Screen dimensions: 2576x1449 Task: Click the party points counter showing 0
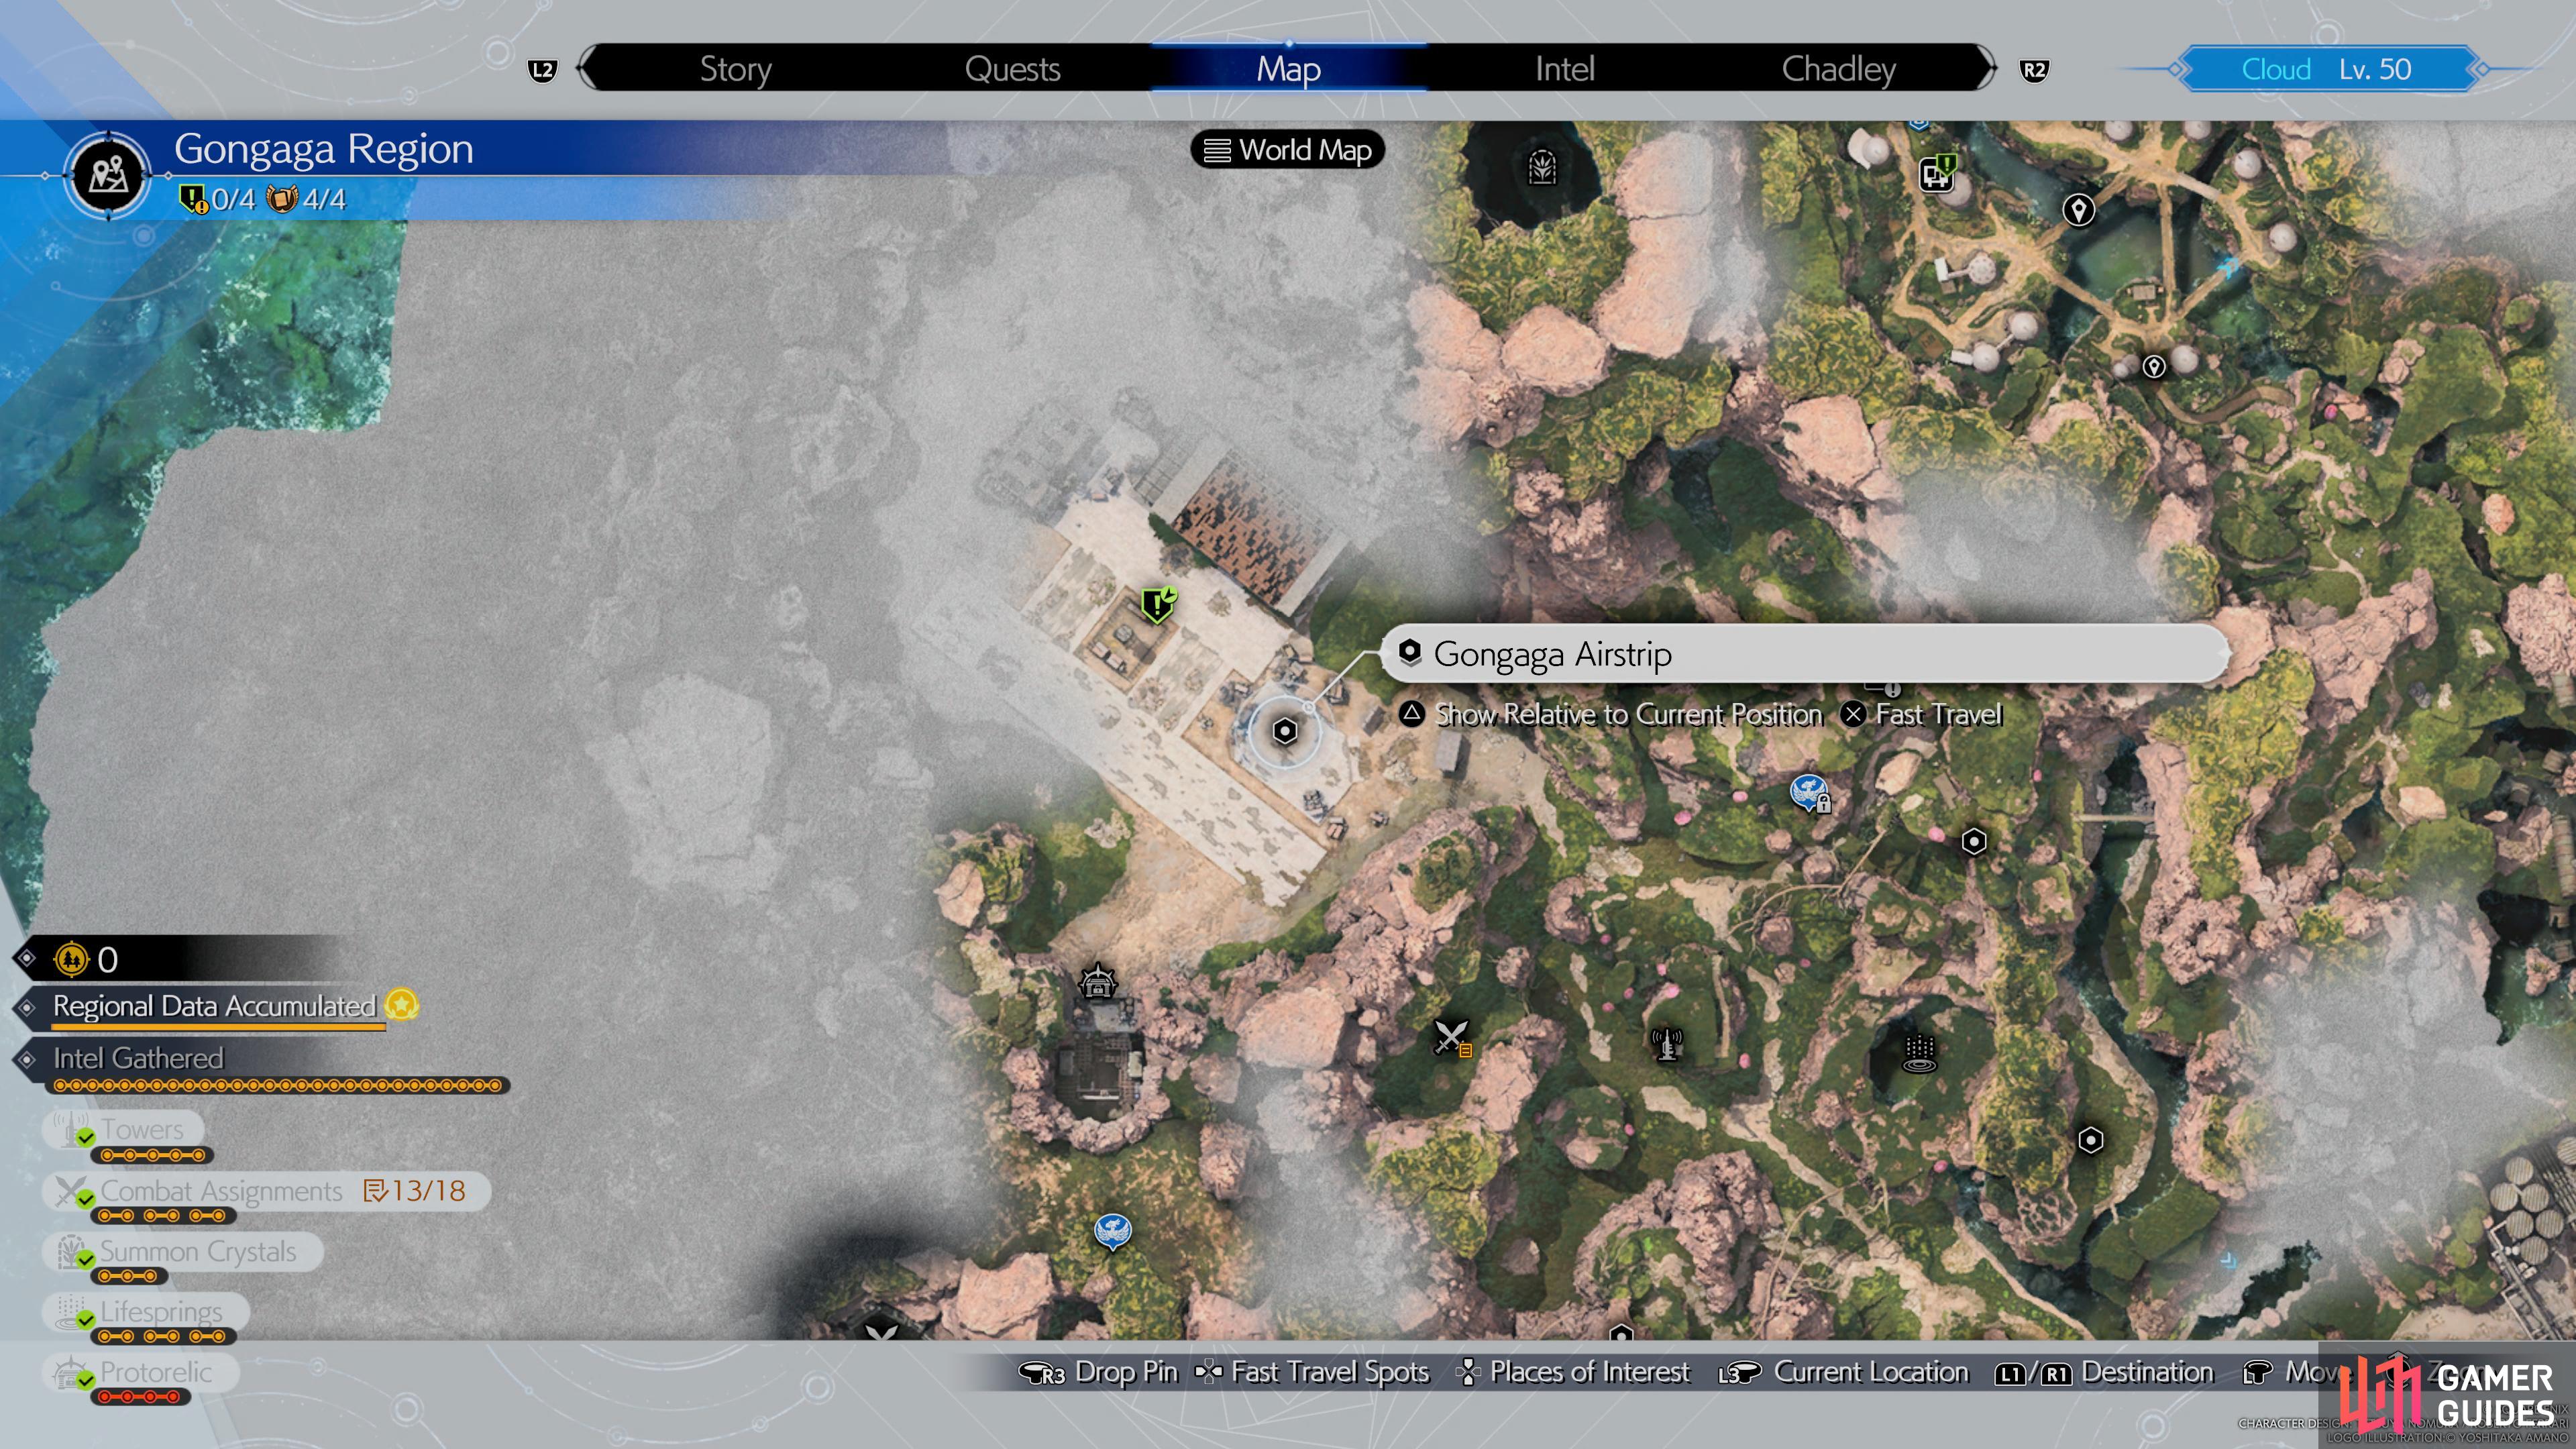point(87,960)
